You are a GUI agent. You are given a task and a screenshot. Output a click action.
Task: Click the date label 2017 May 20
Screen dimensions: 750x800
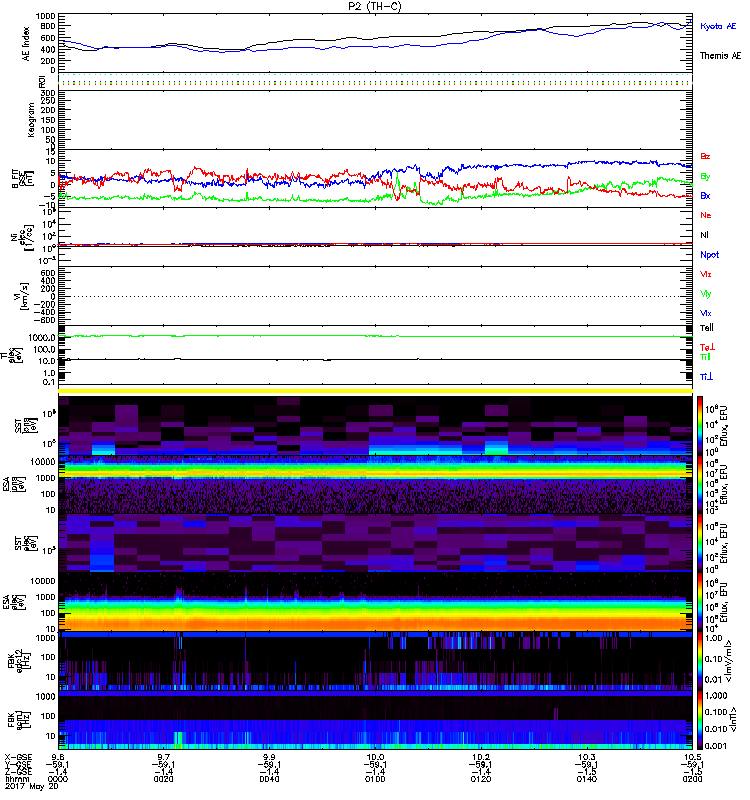(x=32, y=786)
